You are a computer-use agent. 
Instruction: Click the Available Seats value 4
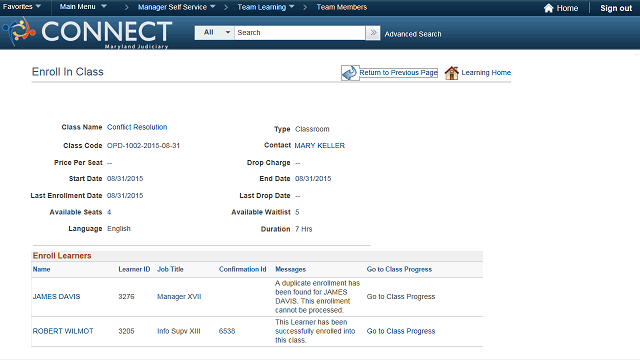[109, 212]
